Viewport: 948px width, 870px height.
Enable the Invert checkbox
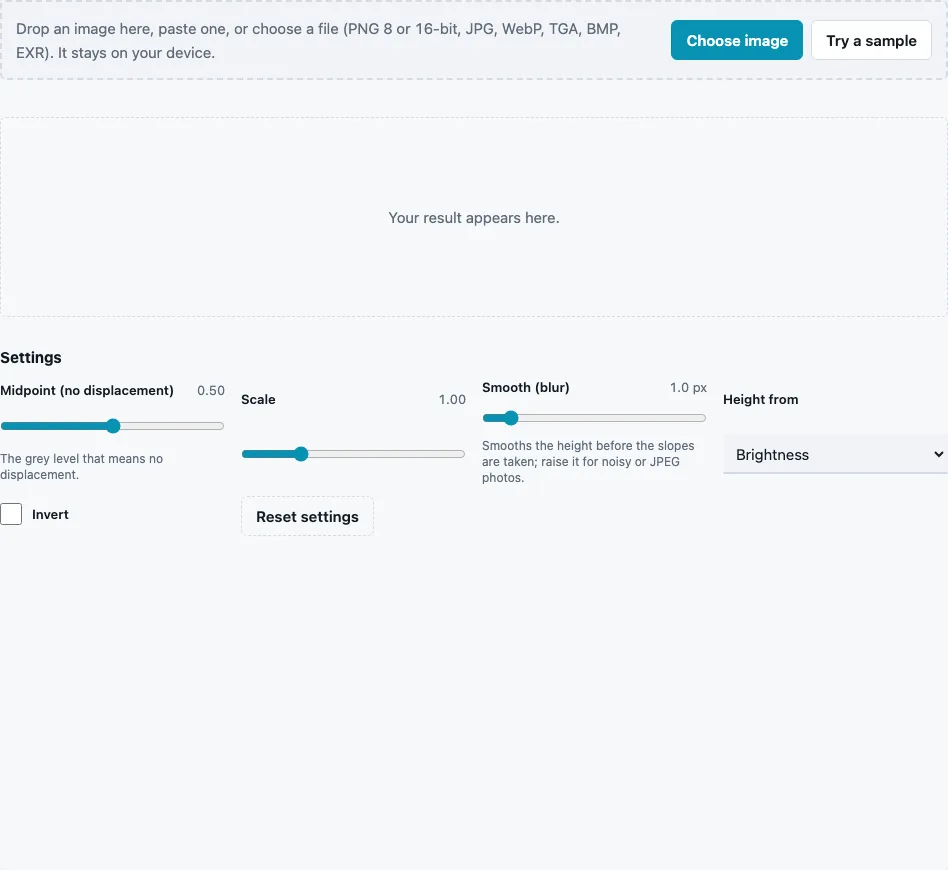[11, 514]
